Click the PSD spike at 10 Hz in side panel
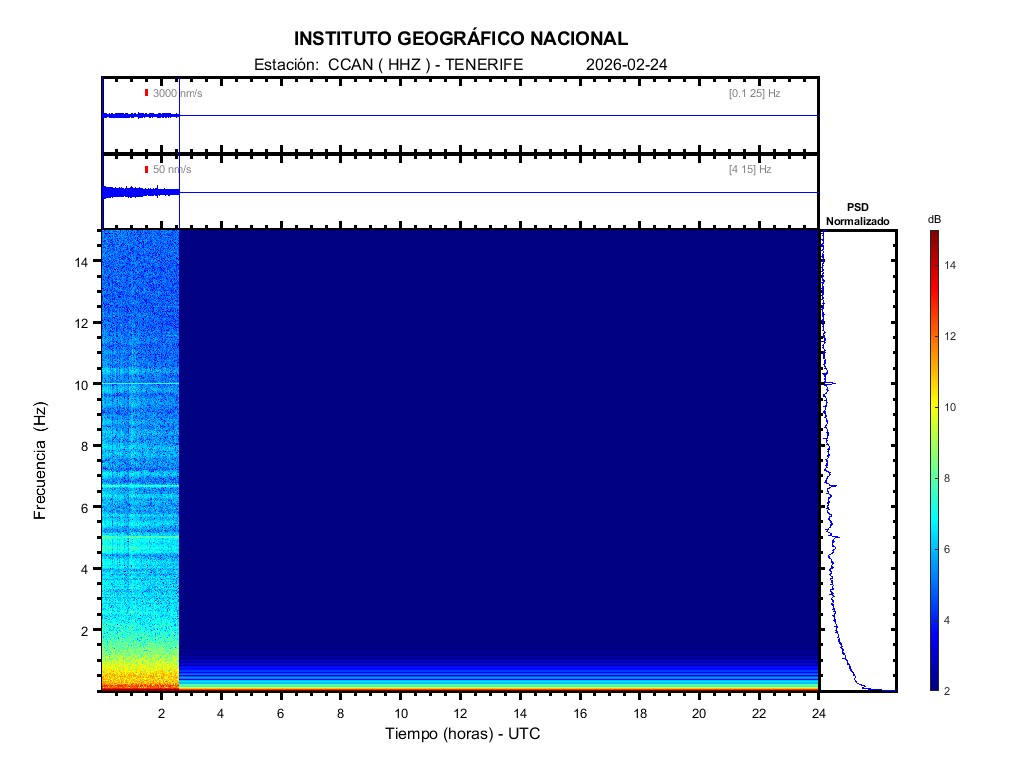 click(x=829, y=383)
